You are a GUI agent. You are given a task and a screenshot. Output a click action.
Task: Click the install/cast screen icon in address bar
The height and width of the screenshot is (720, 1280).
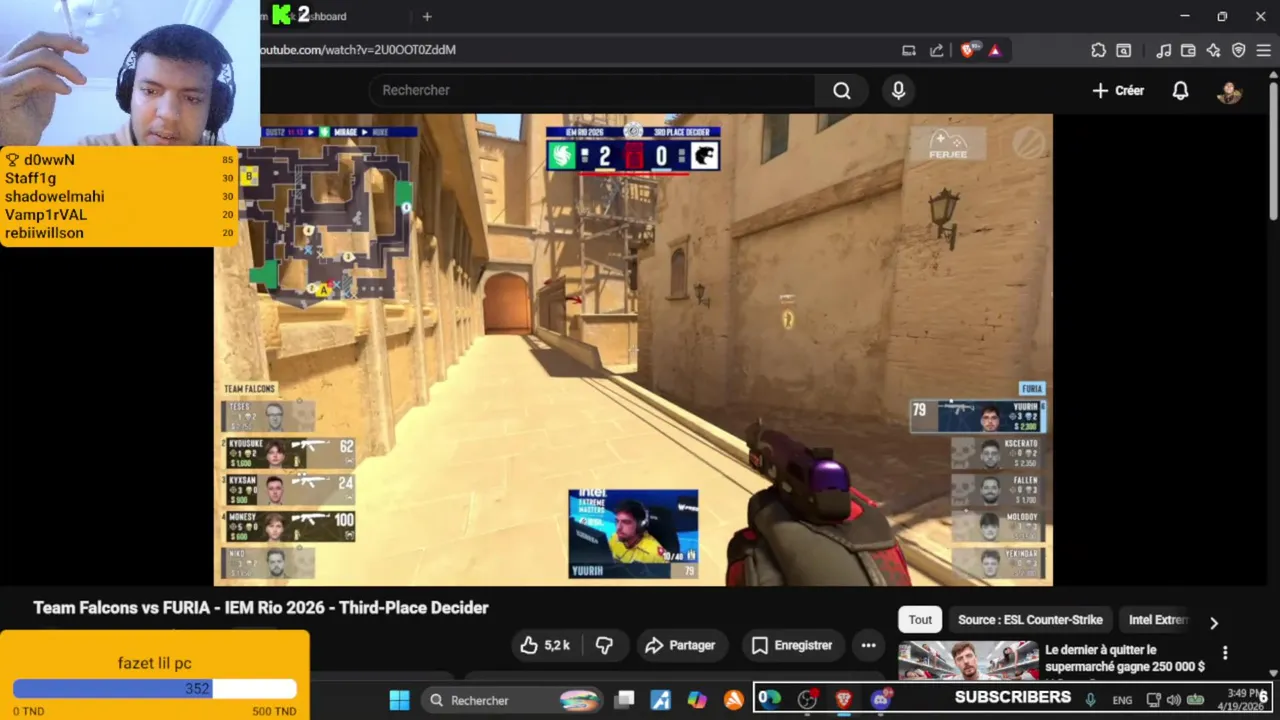tap(908, 50)
